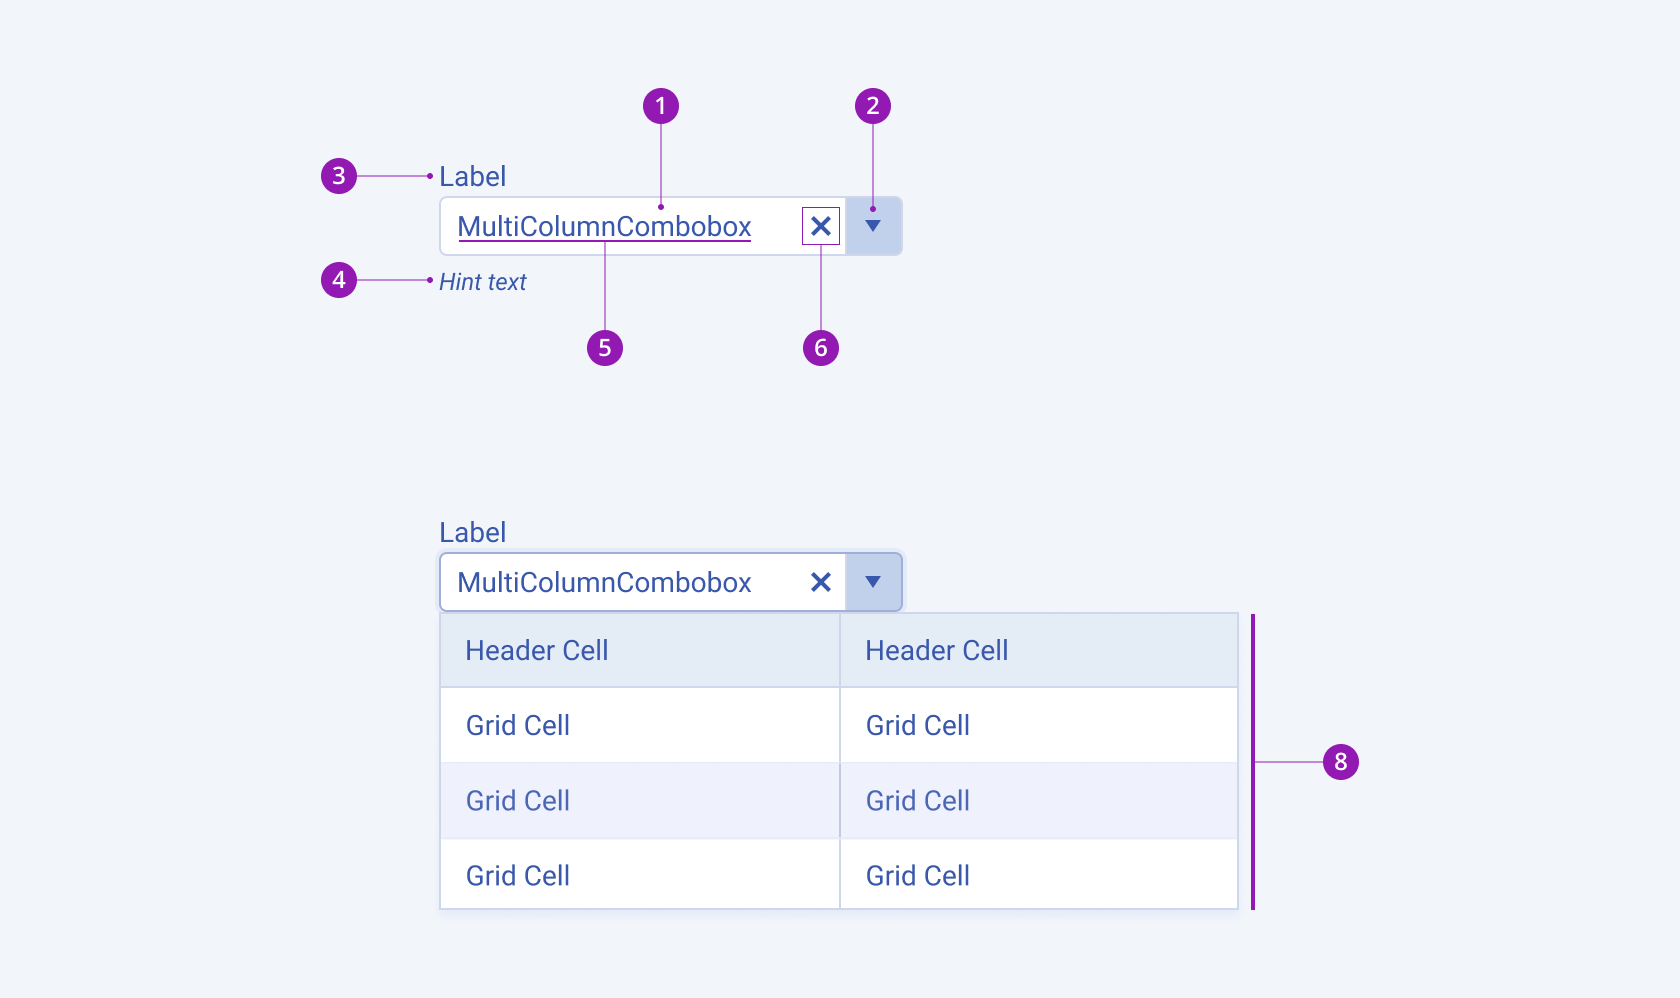Click the Label above the expanded combobox
This screenshot has width=1680, height=998.
(x=472, y=532)
